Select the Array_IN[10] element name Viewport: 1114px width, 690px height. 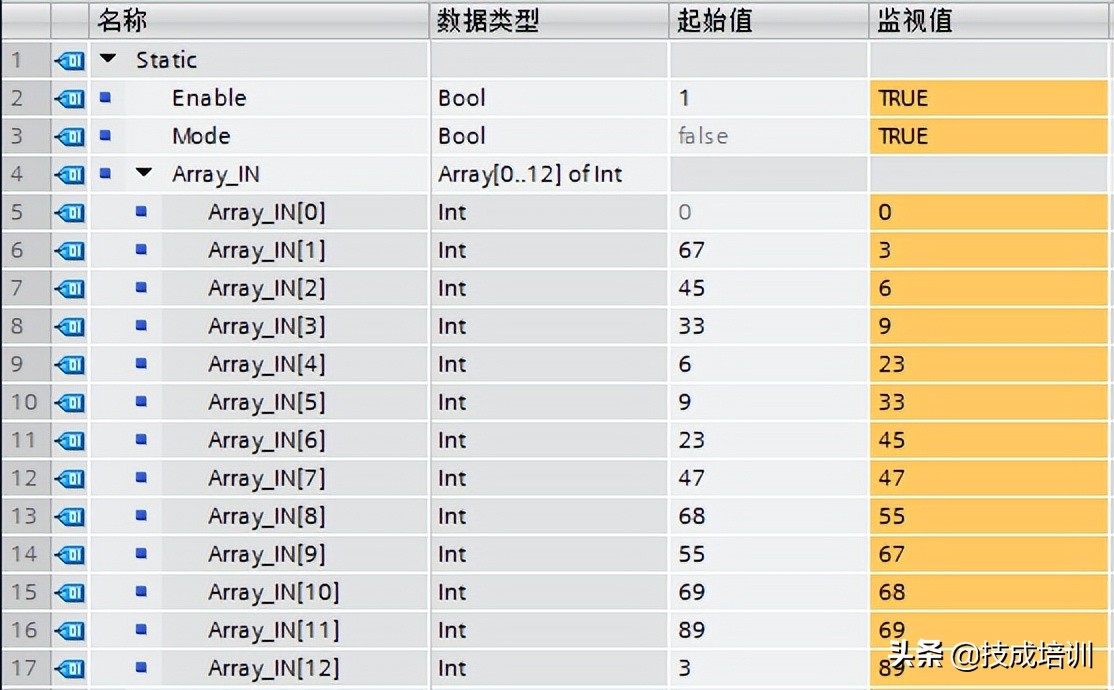tap(274, 593)
